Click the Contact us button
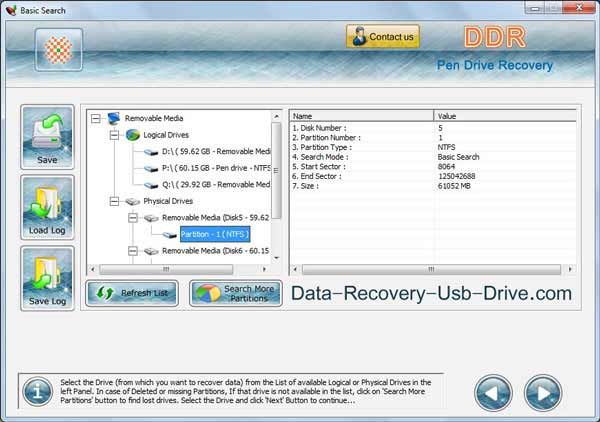600x422 pixels. (383, 37)
